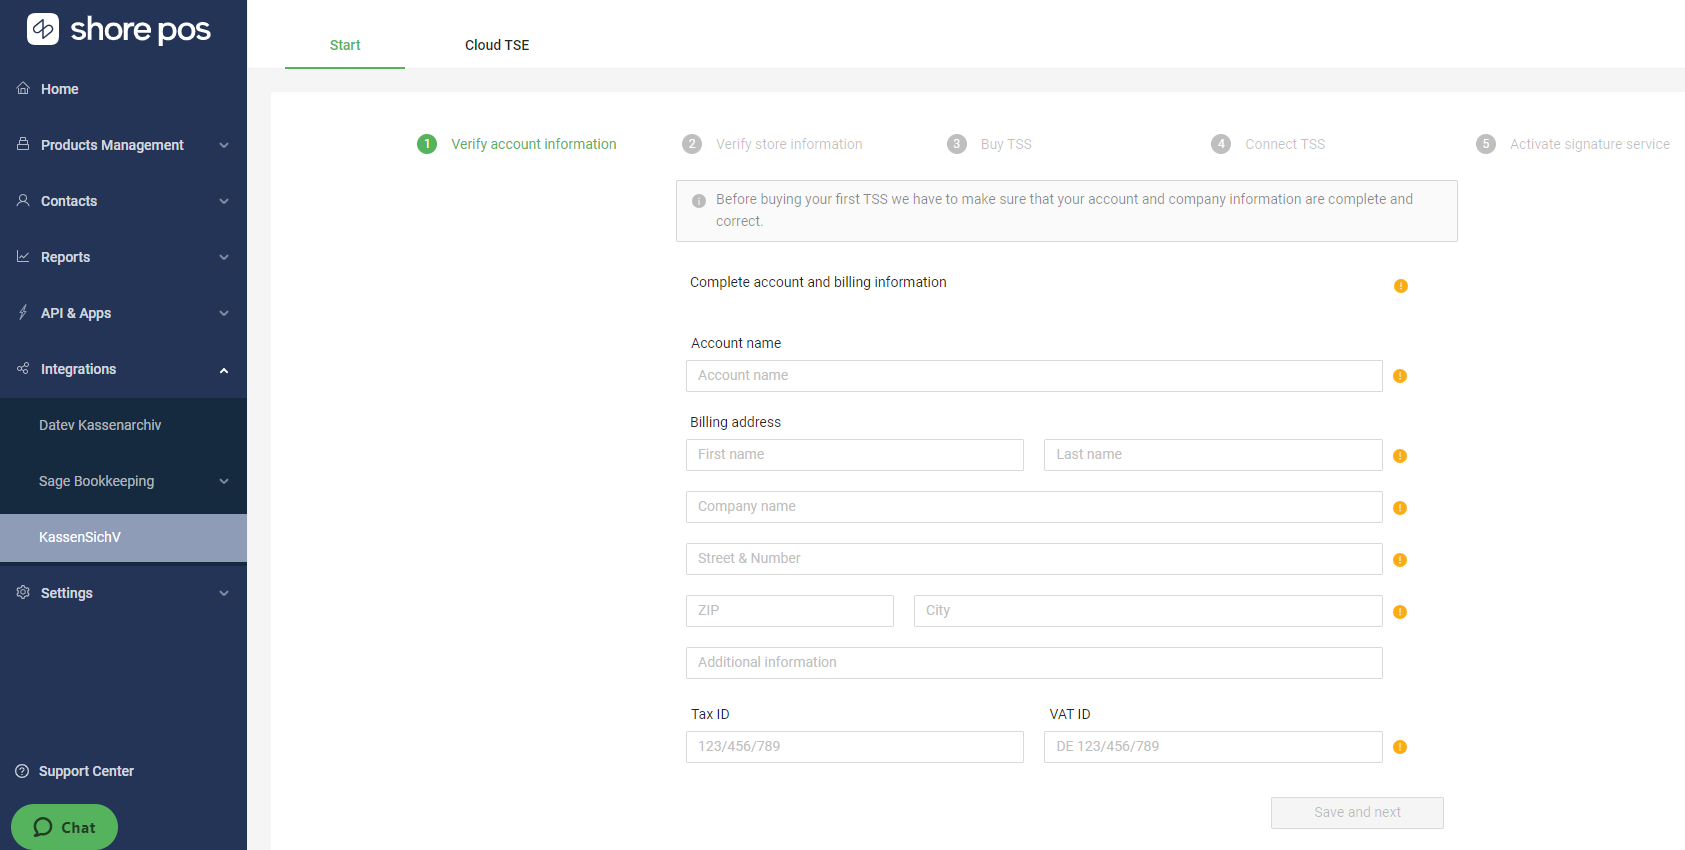Click the warning icon next to Street & Number field
Viewport: 1685px width, 850px height.
1400,560
